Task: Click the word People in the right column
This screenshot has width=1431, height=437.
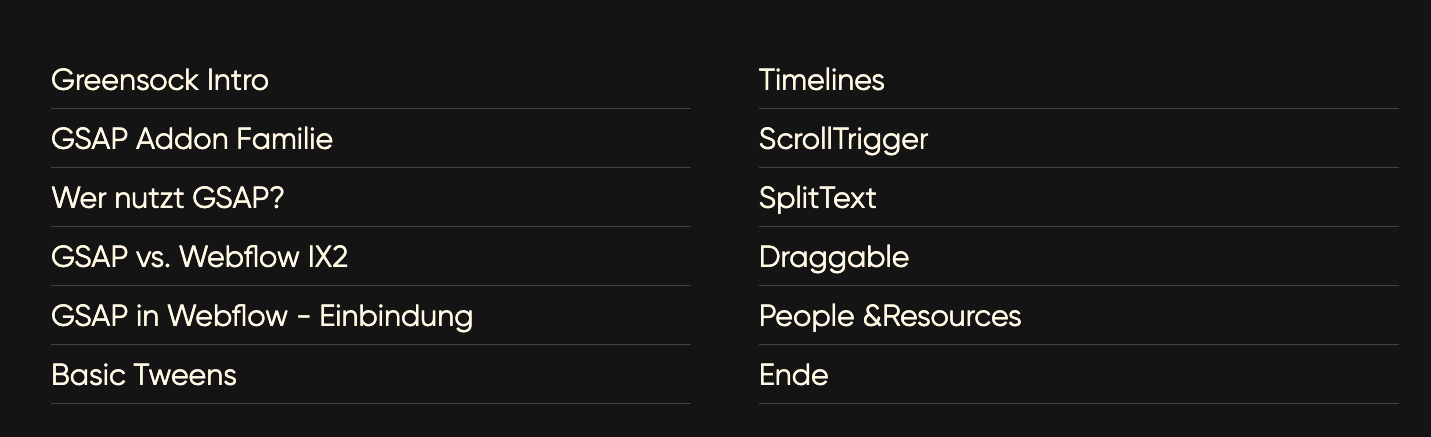Action: click(x=807, y=318)
